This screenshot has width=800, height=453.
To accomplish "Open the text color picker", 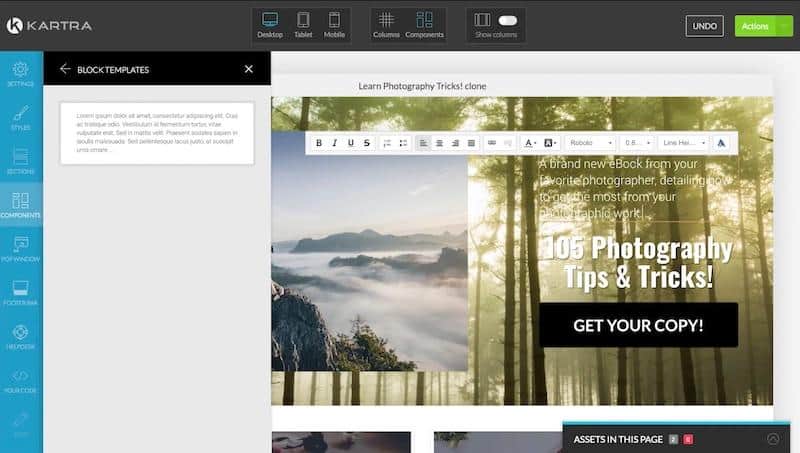I will tap(530, 143).
